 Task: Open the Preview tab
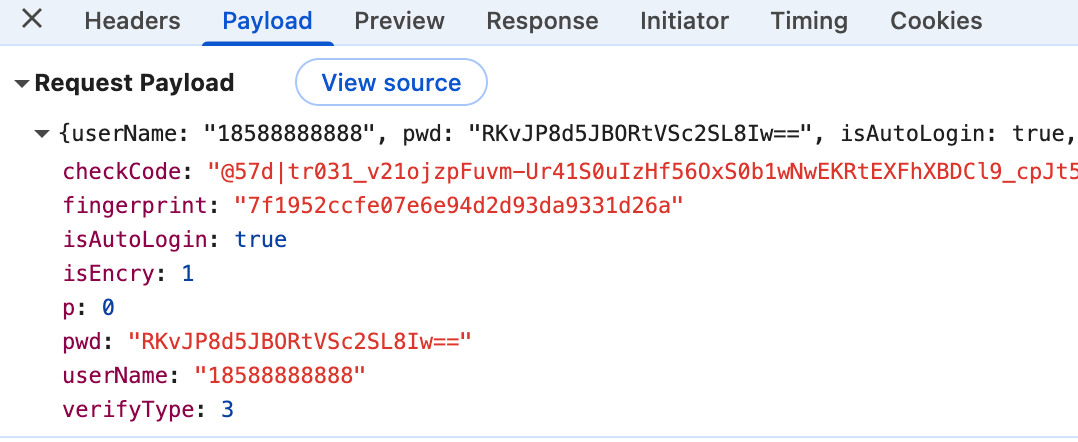[x=399, y=21]
